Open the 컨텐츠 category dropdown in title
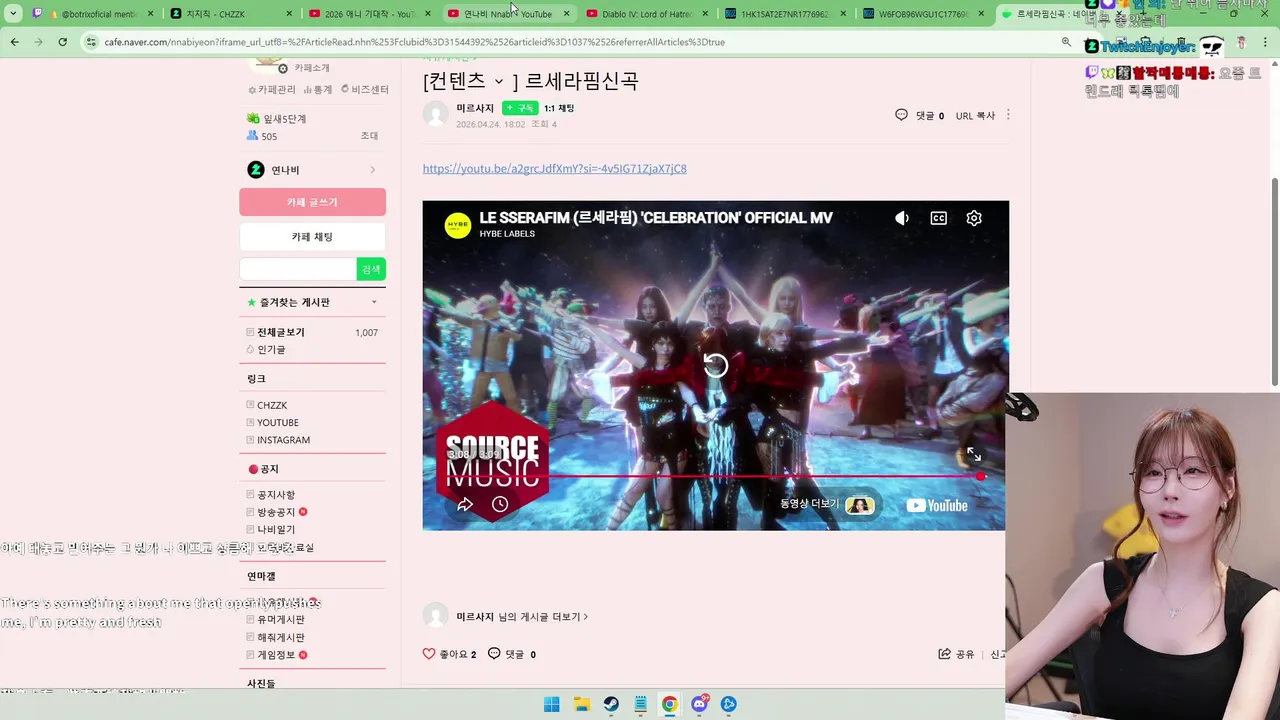 [498, 81]
